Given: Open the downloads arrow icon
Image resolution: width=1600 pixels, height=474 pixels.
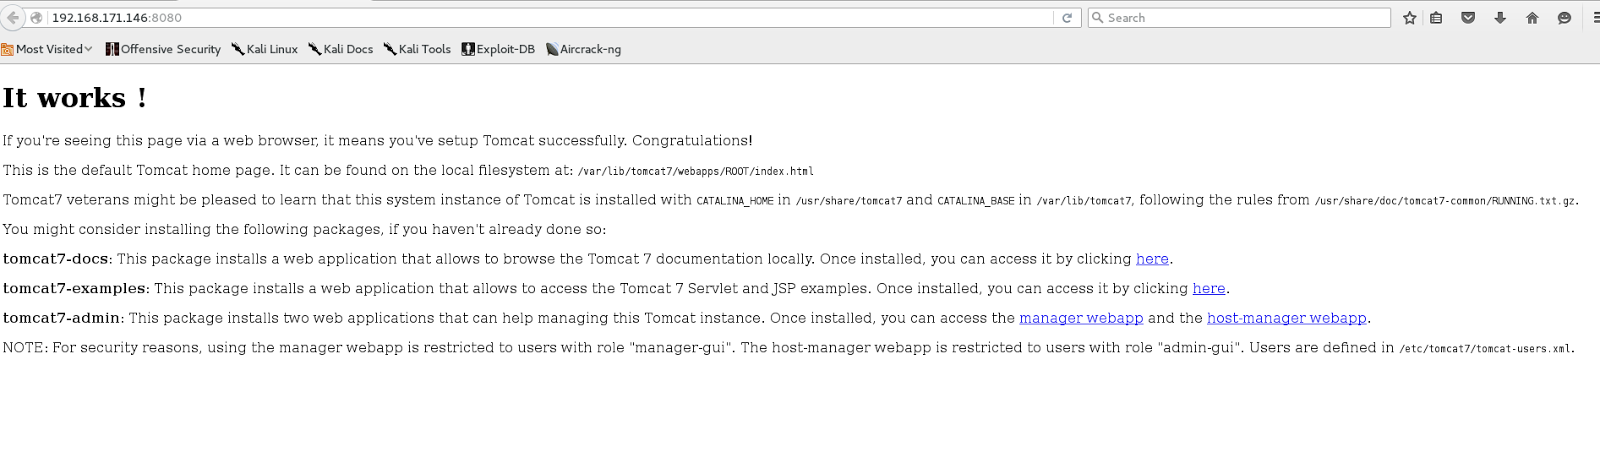Looking at the screenshot, I should (x=1500, y=18).
